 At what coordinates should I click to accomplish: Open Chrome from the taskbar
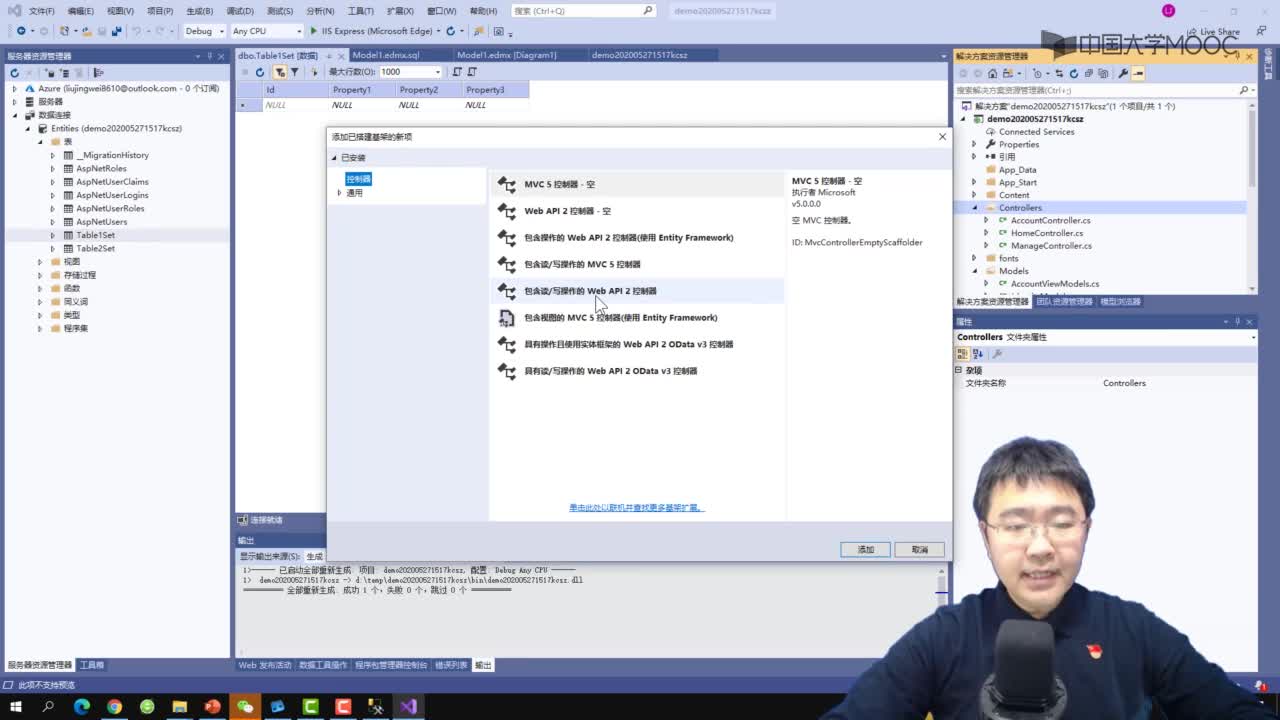tap(114, 707)
